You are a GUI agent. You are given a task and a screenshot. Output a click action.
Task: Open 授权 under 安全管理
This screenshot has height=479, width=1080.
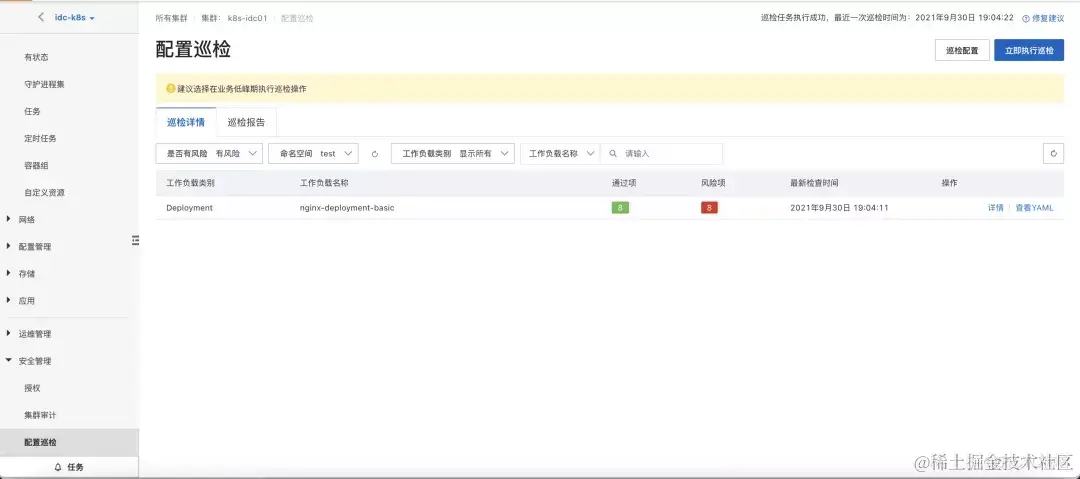[x=32, y=388]
